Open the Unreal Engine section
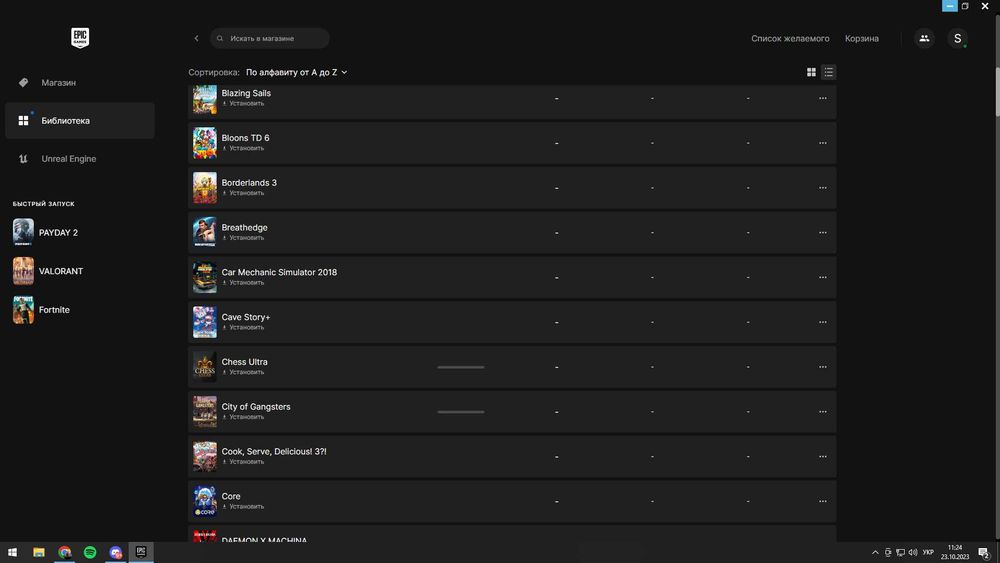The height and width of the screenshot is (563, 1000). click(68, 159)
